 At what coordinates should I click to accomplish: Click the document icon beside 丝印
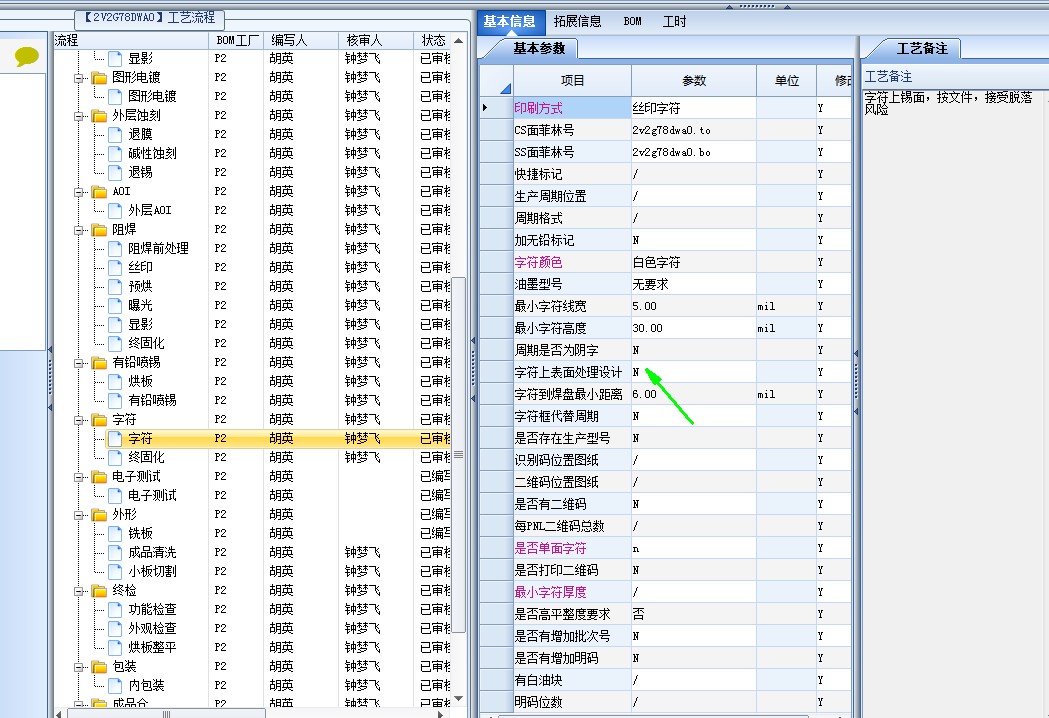115,268
